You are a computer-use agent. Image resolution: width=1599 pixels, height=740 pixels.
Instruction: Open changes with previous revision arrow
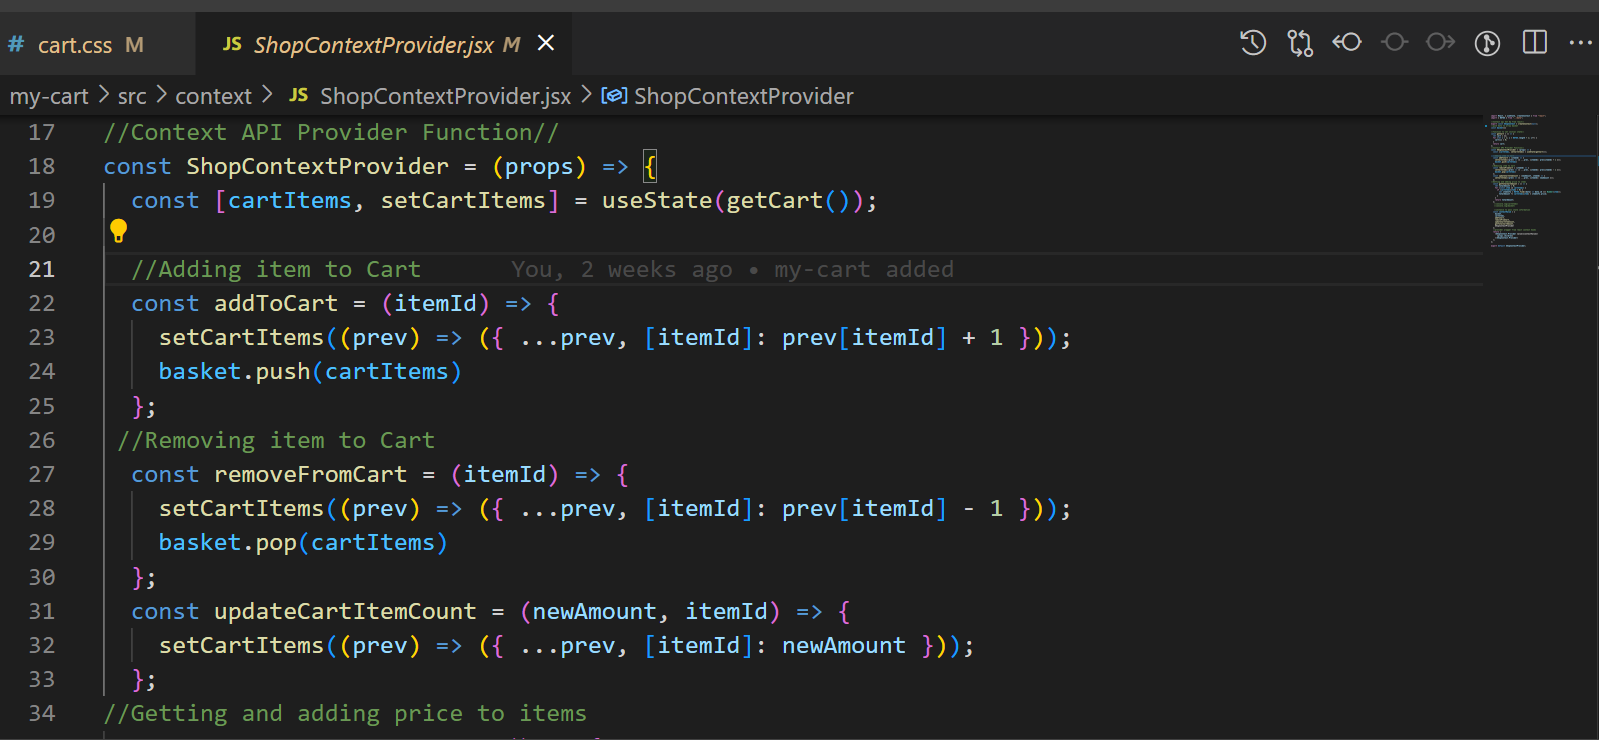click(1347, 42)
